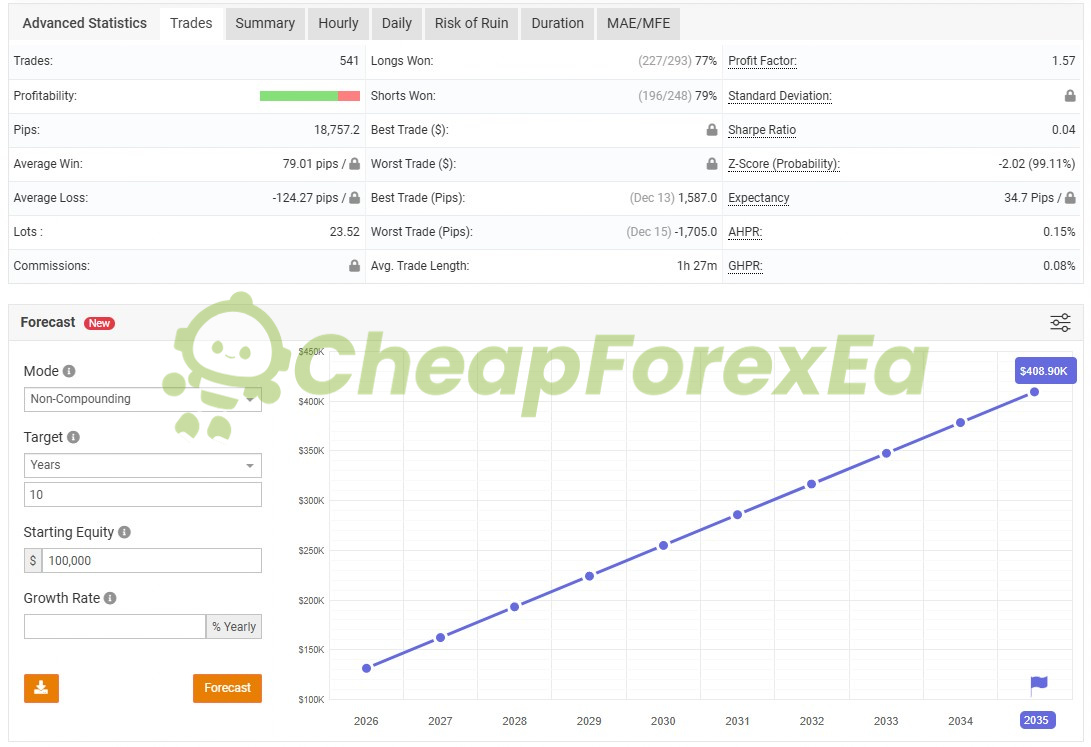
Task: Click the Sharpe Ratio link
Action: [761, 130]
